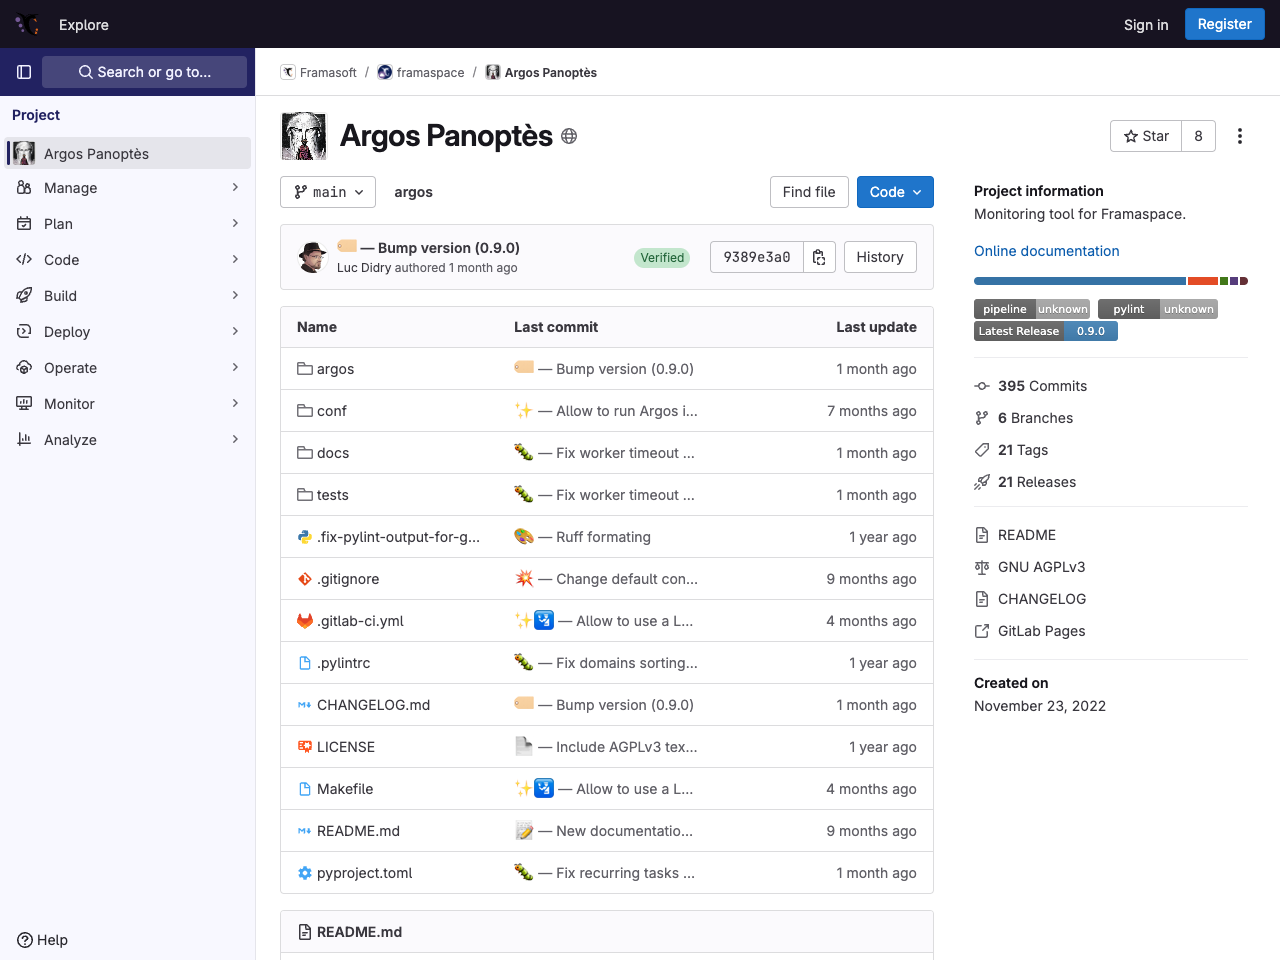The height and width of the screenshot is (960, 1280).
Task: Click the GitLab logo in top bar
Action: (27, 24)
